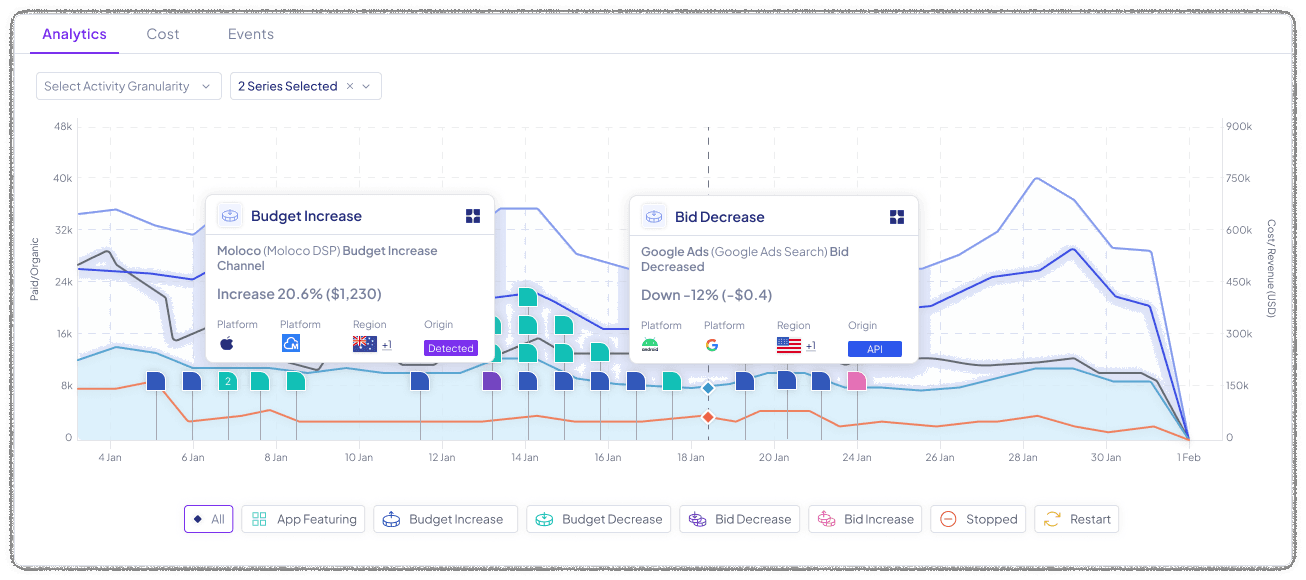
Task: Switch to the Cost tab
Action: pos(163,34)
